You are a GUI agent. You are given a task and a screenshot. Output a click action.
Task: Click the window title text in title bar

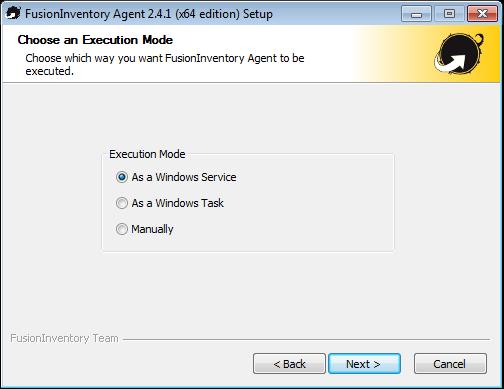coord(149,14)
